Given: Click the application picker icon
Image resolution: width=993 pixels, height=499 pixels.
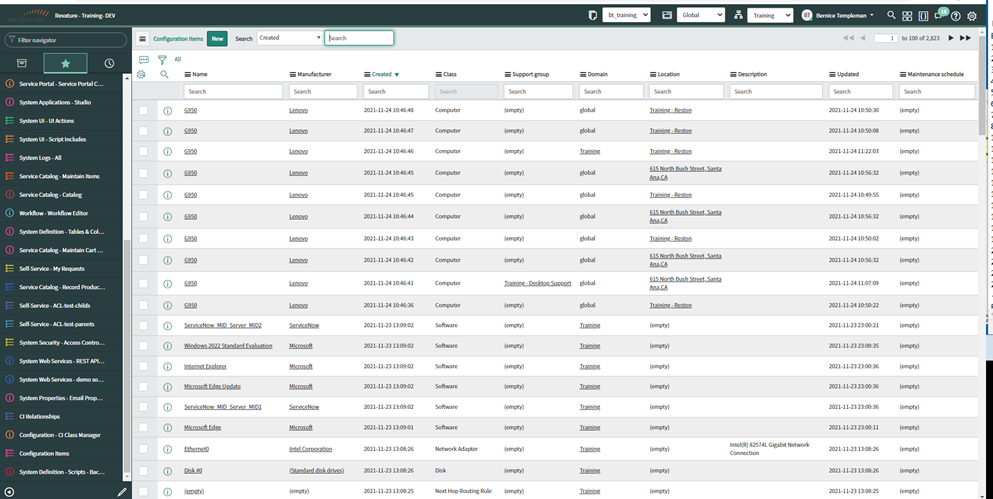Looking at the screenshot, I should [667, 15].
